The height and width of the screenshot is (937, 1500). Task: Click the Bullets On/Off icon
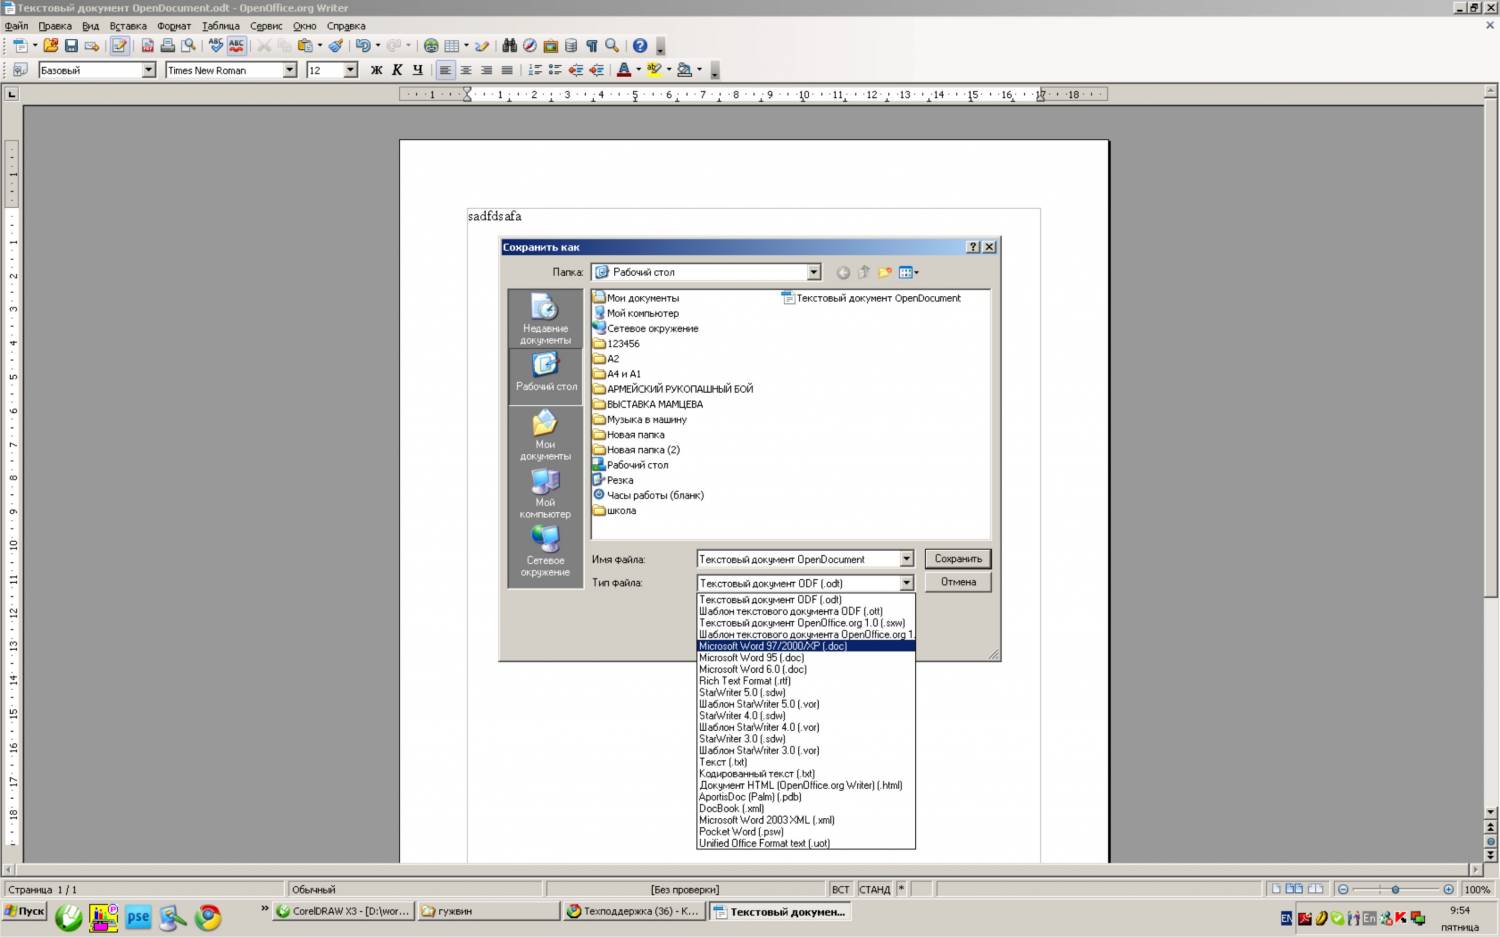point(555,70)
